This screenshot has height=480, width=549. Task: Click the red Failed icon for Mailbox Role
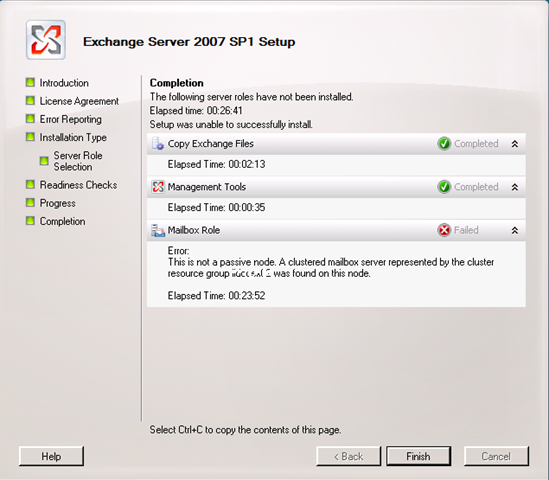pos(444,230)
